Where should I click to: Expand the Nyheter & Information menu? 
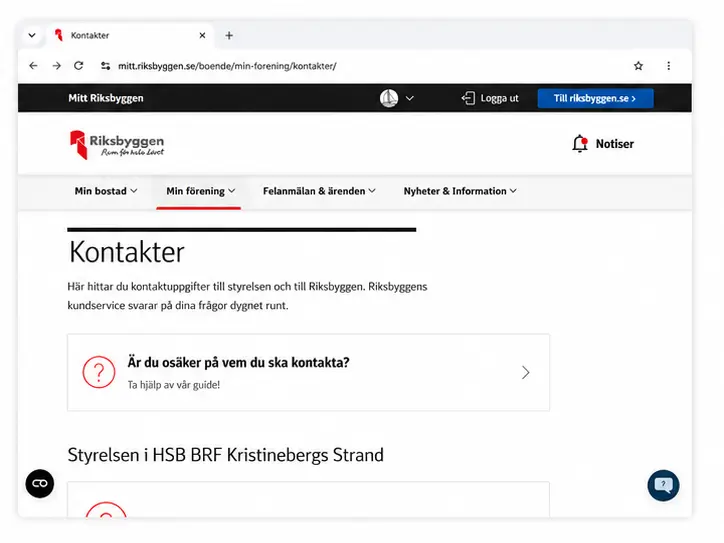(x=460, y=191)
